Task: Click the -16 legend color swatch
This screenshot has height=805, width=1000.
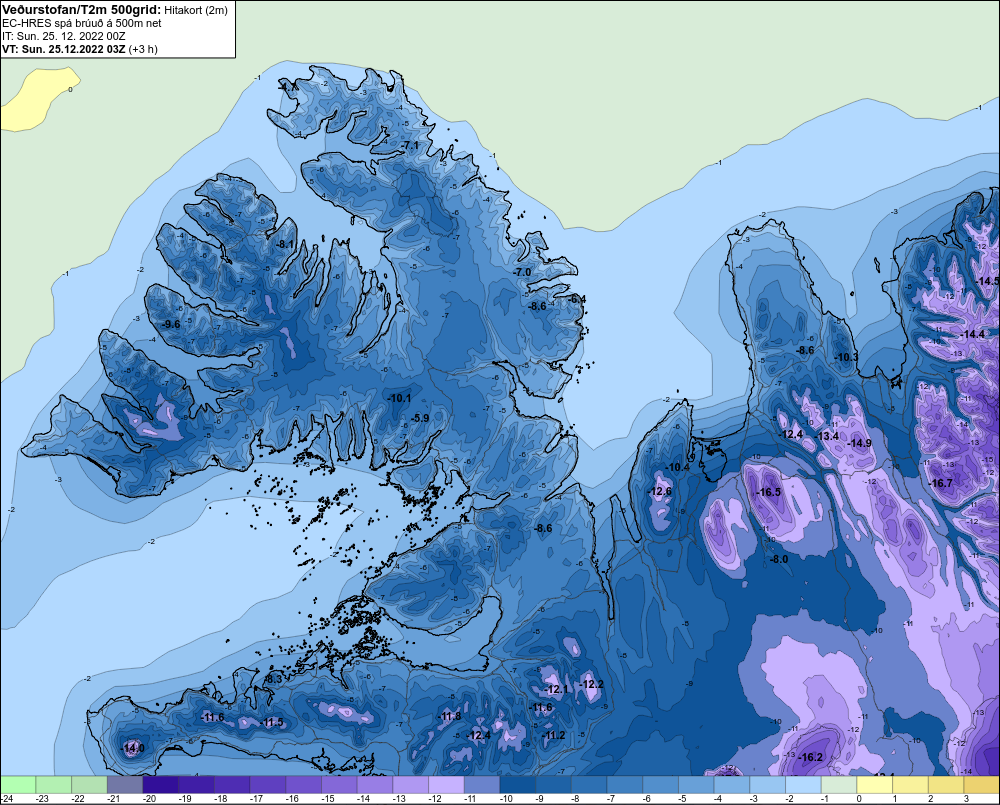Action: click(304, 785)
